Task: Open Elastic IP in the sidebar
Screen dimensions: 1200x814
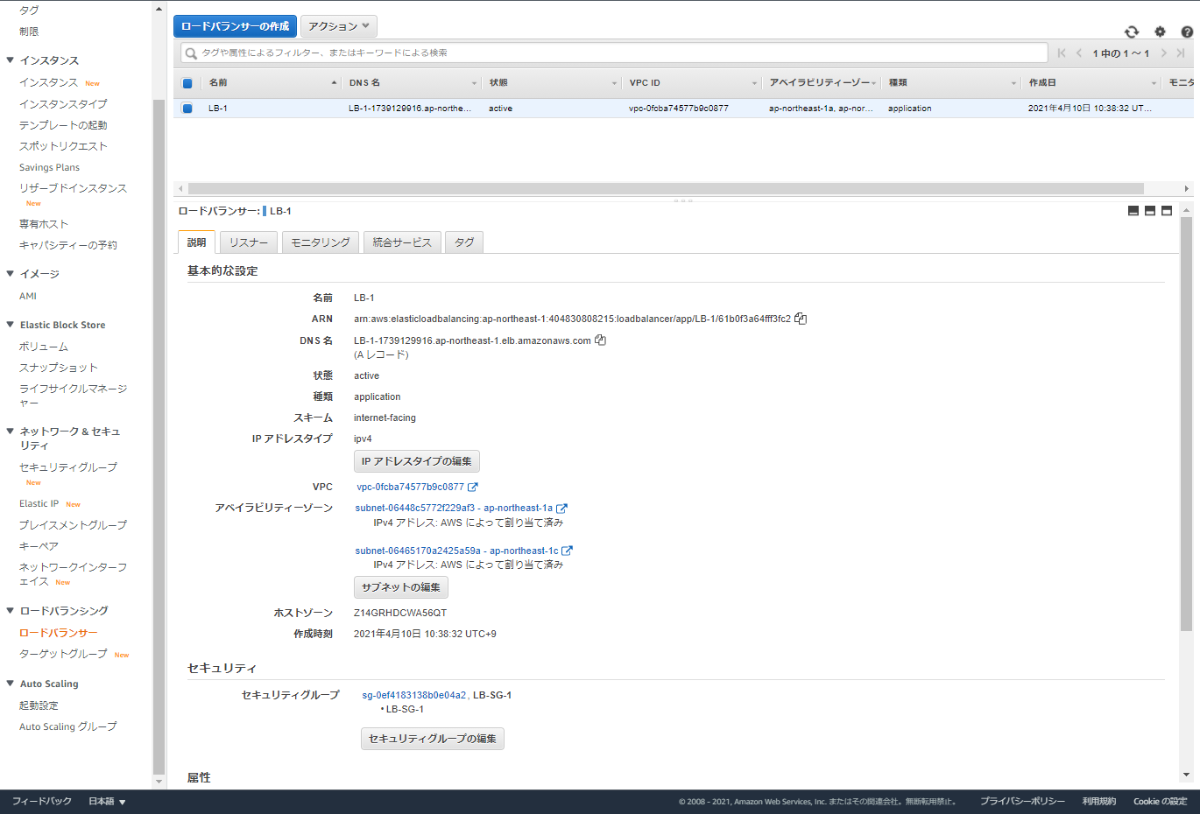Action: (39, 504)
